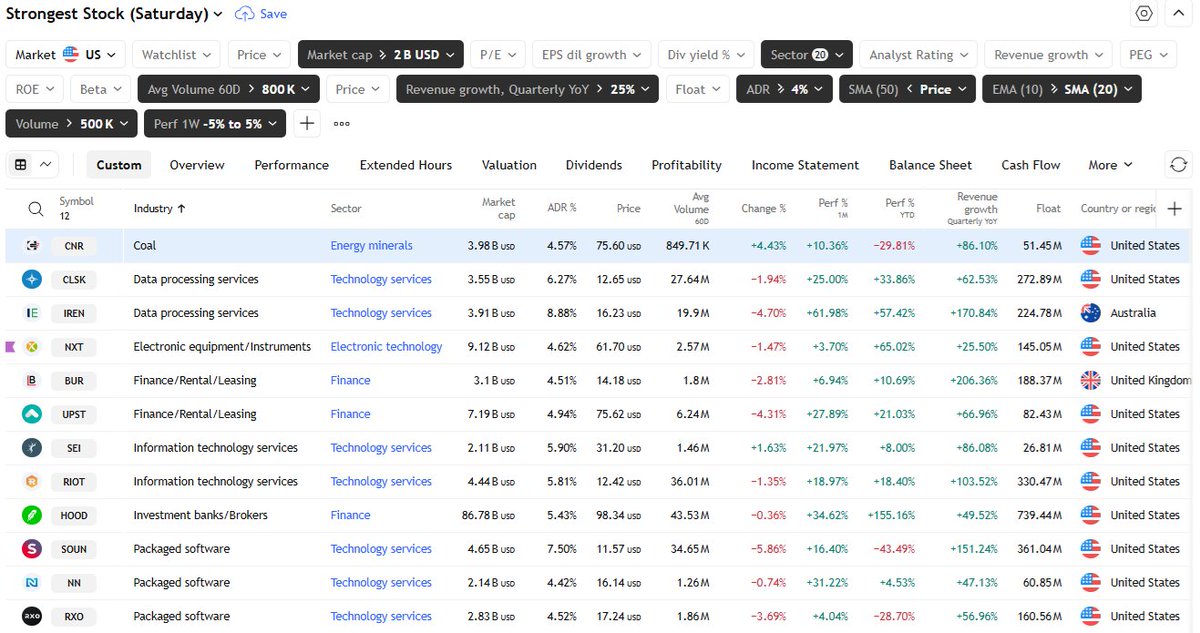Switch to the Profitability tab
The height and width of the screenshot is (633, 1200).
coord(686,165)
